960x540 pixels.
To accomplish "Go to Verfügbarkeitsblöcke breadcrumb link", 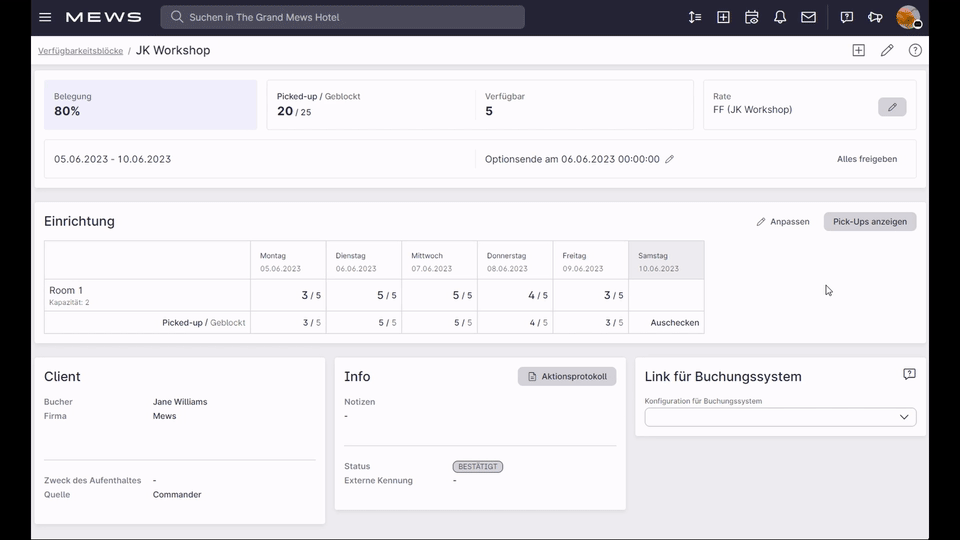I will [80, 51].
